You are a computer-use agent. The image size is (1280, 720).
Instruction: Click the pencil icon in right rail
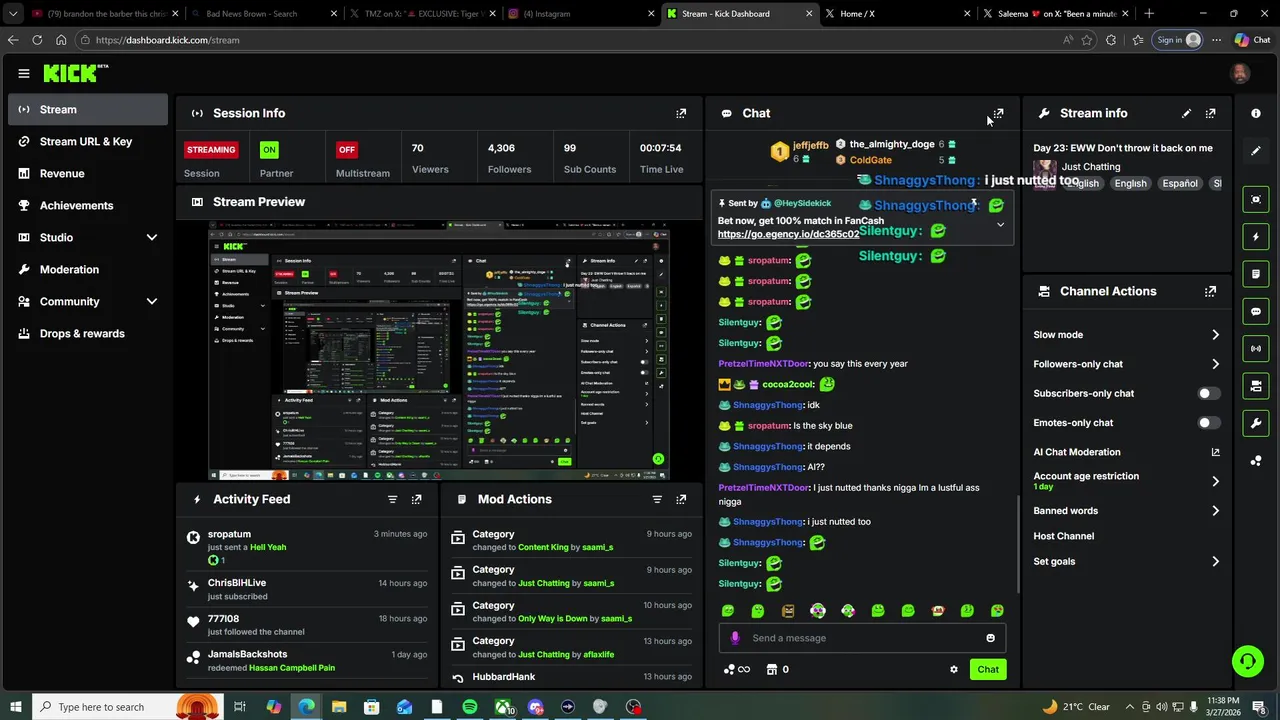coord(1256,151)
